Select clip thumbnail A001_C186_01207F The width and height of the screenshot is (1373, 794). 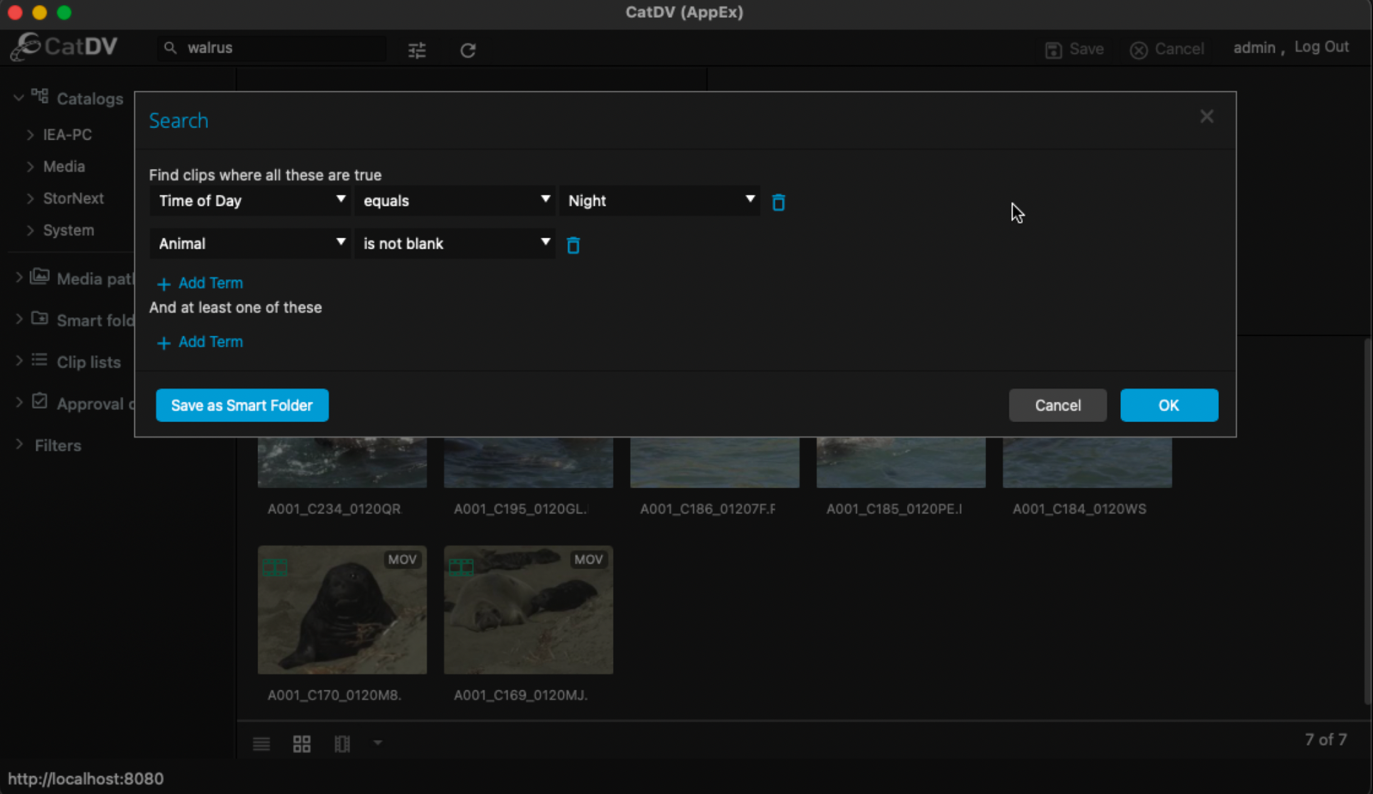[x=715, y=462]
